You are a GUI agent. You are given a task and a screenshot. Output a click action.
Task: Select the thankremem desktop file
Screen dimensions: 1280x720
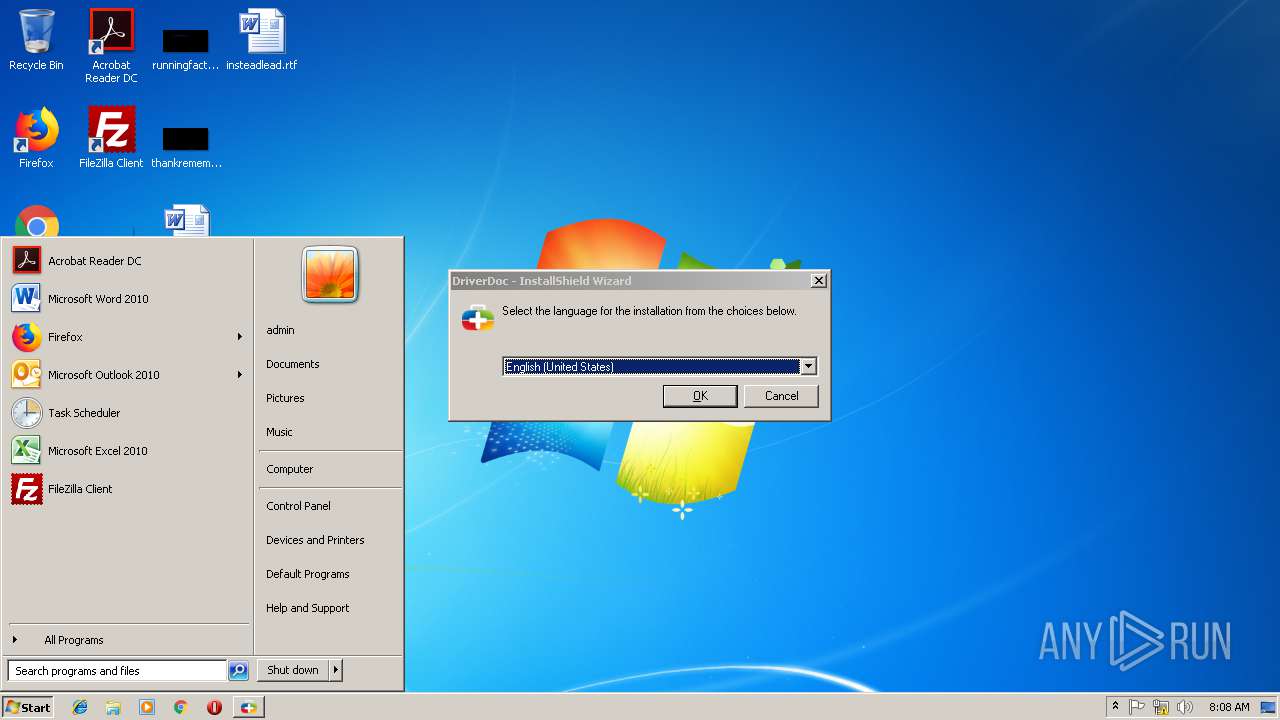pos(186,146)
